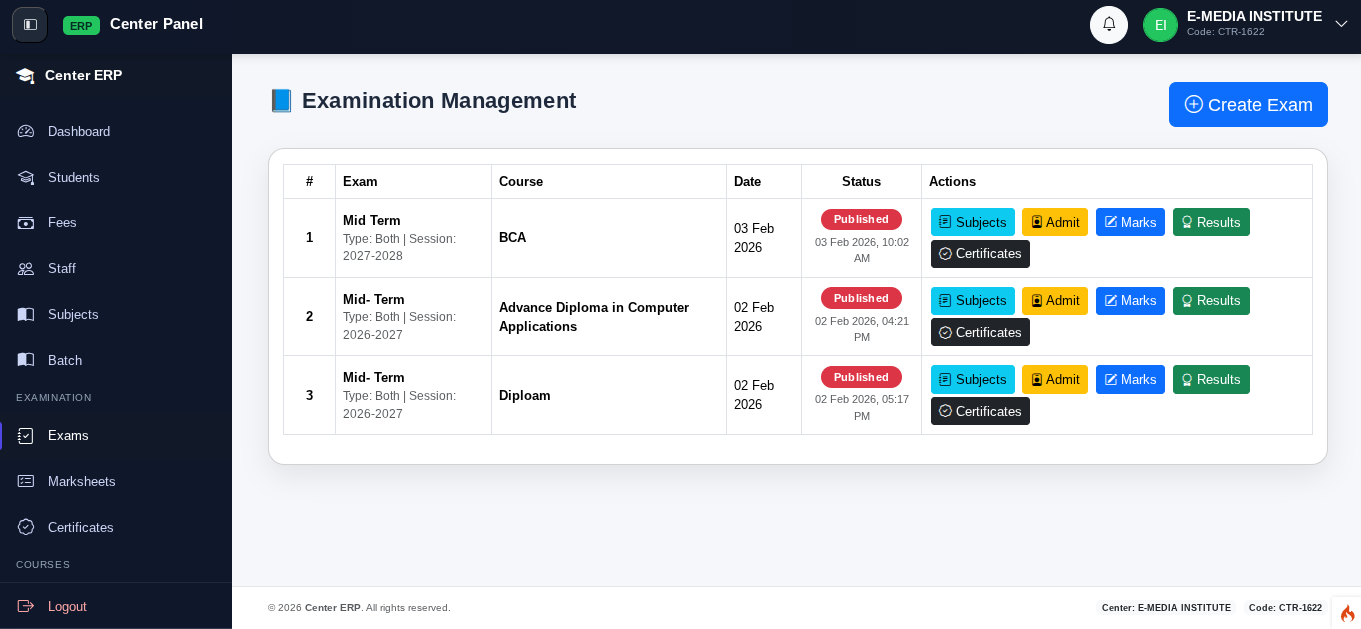Open Certificates for the Diploam exam
1361x629 pixels.
(980, 411)
